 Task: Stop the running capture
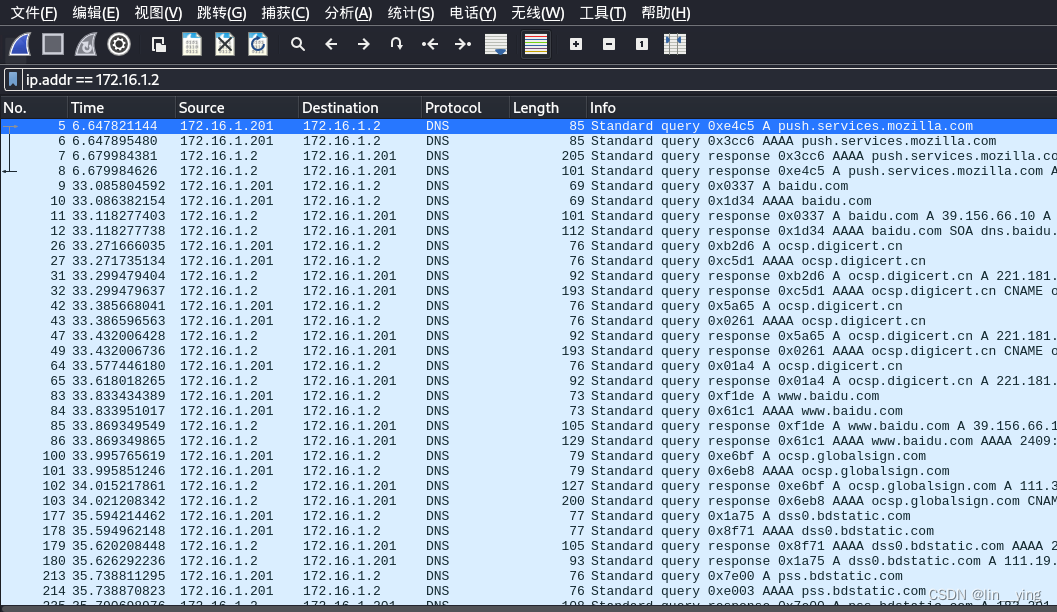[x=53, y=44]
